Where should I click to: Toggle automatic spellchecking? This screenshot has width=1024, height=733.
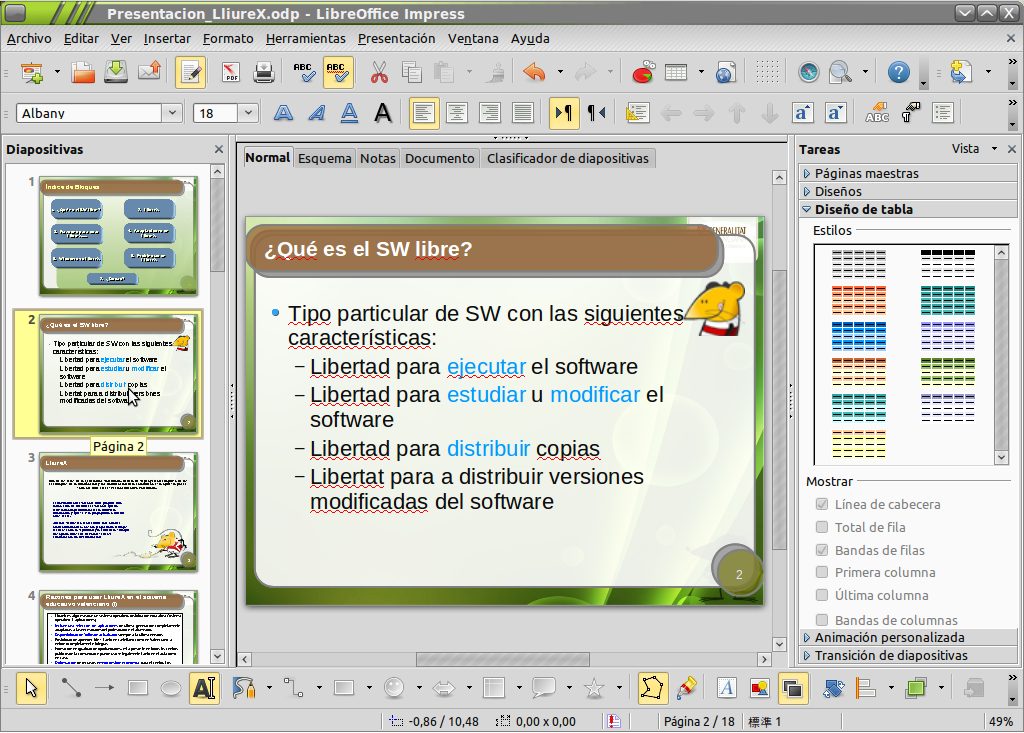(337, 72)
